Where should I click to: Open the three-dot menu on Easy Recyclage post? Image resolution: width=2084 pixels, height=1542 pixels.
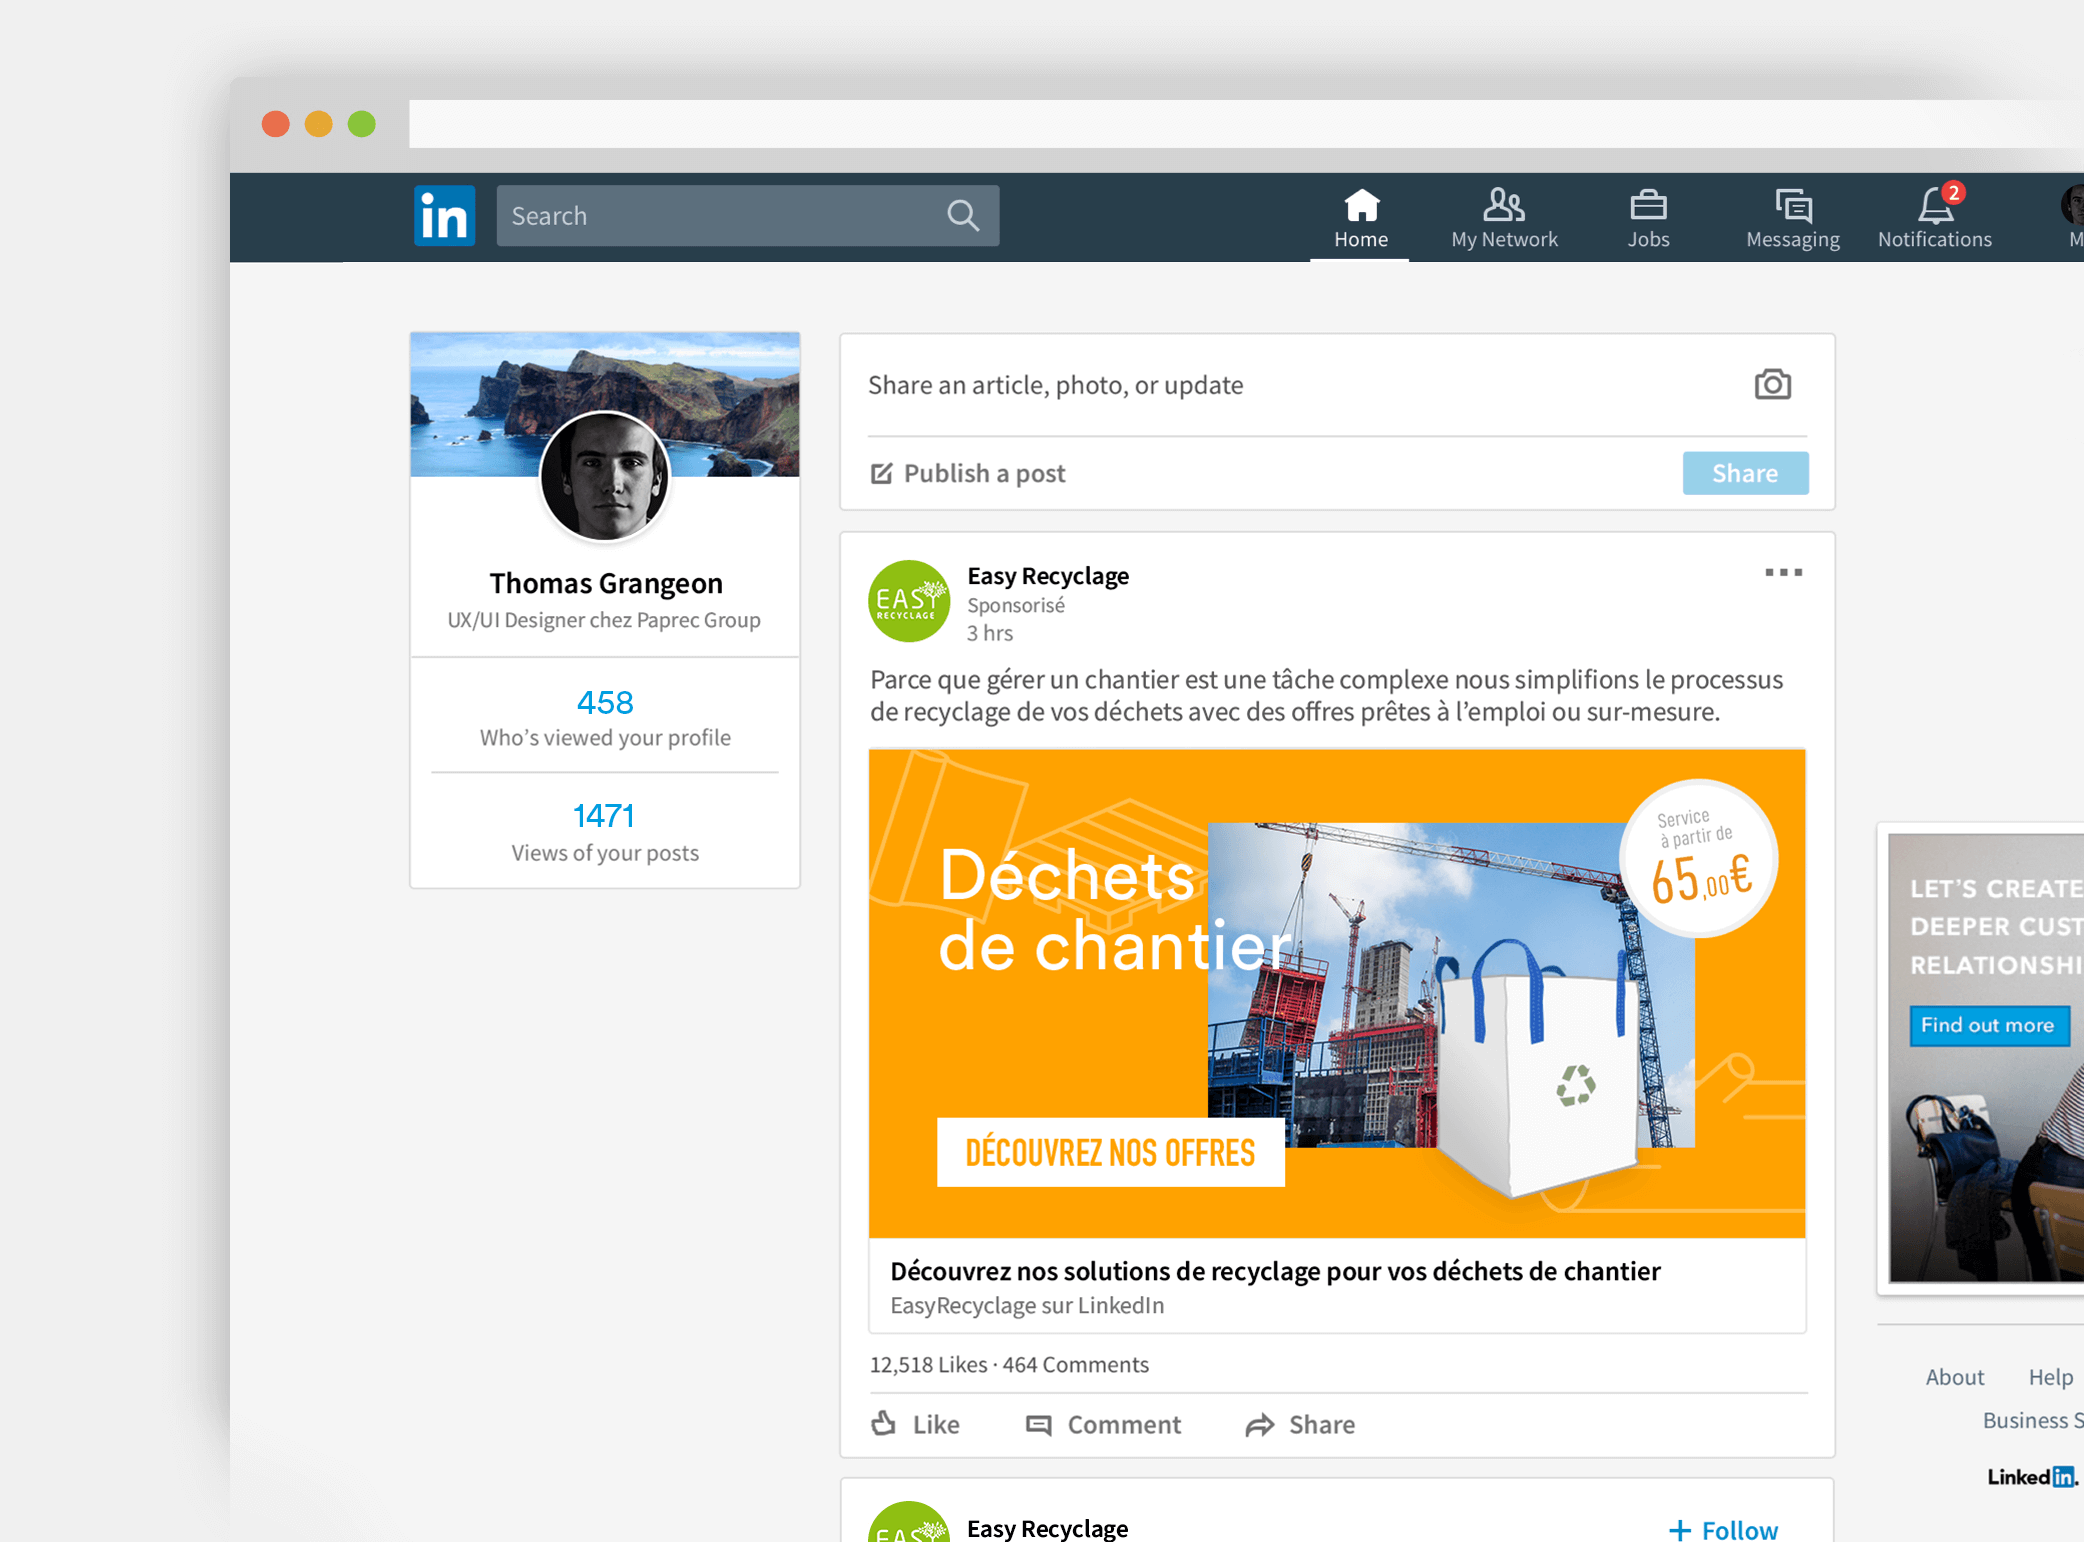1783,572
